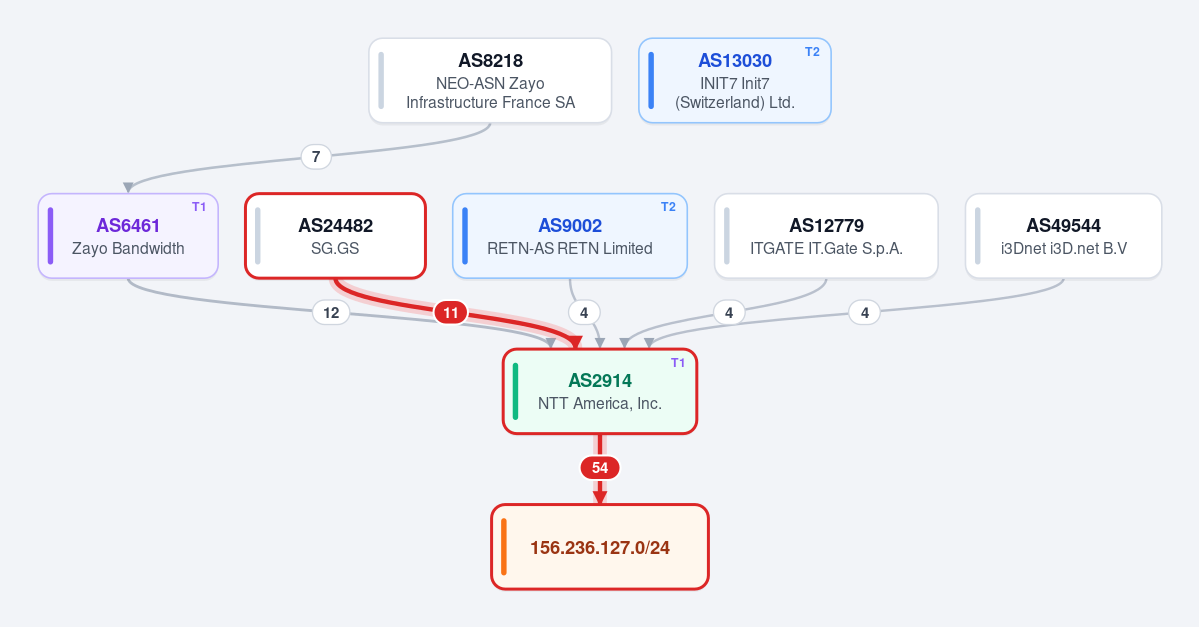The height and width of the screenshot is (627, 1199).
Task: Click the edge label showing 7
Action: point(316,157)
